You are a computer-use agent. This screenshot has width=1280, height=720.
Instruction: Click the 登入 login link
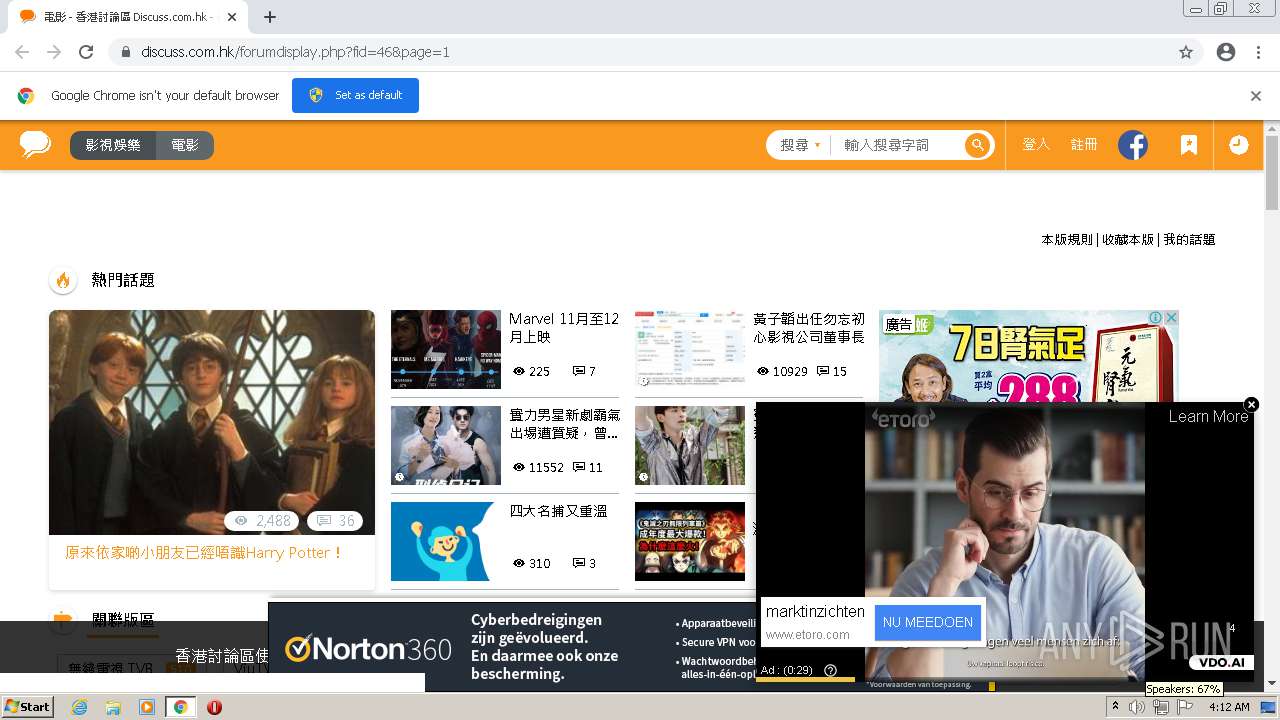click(1036, 145)
